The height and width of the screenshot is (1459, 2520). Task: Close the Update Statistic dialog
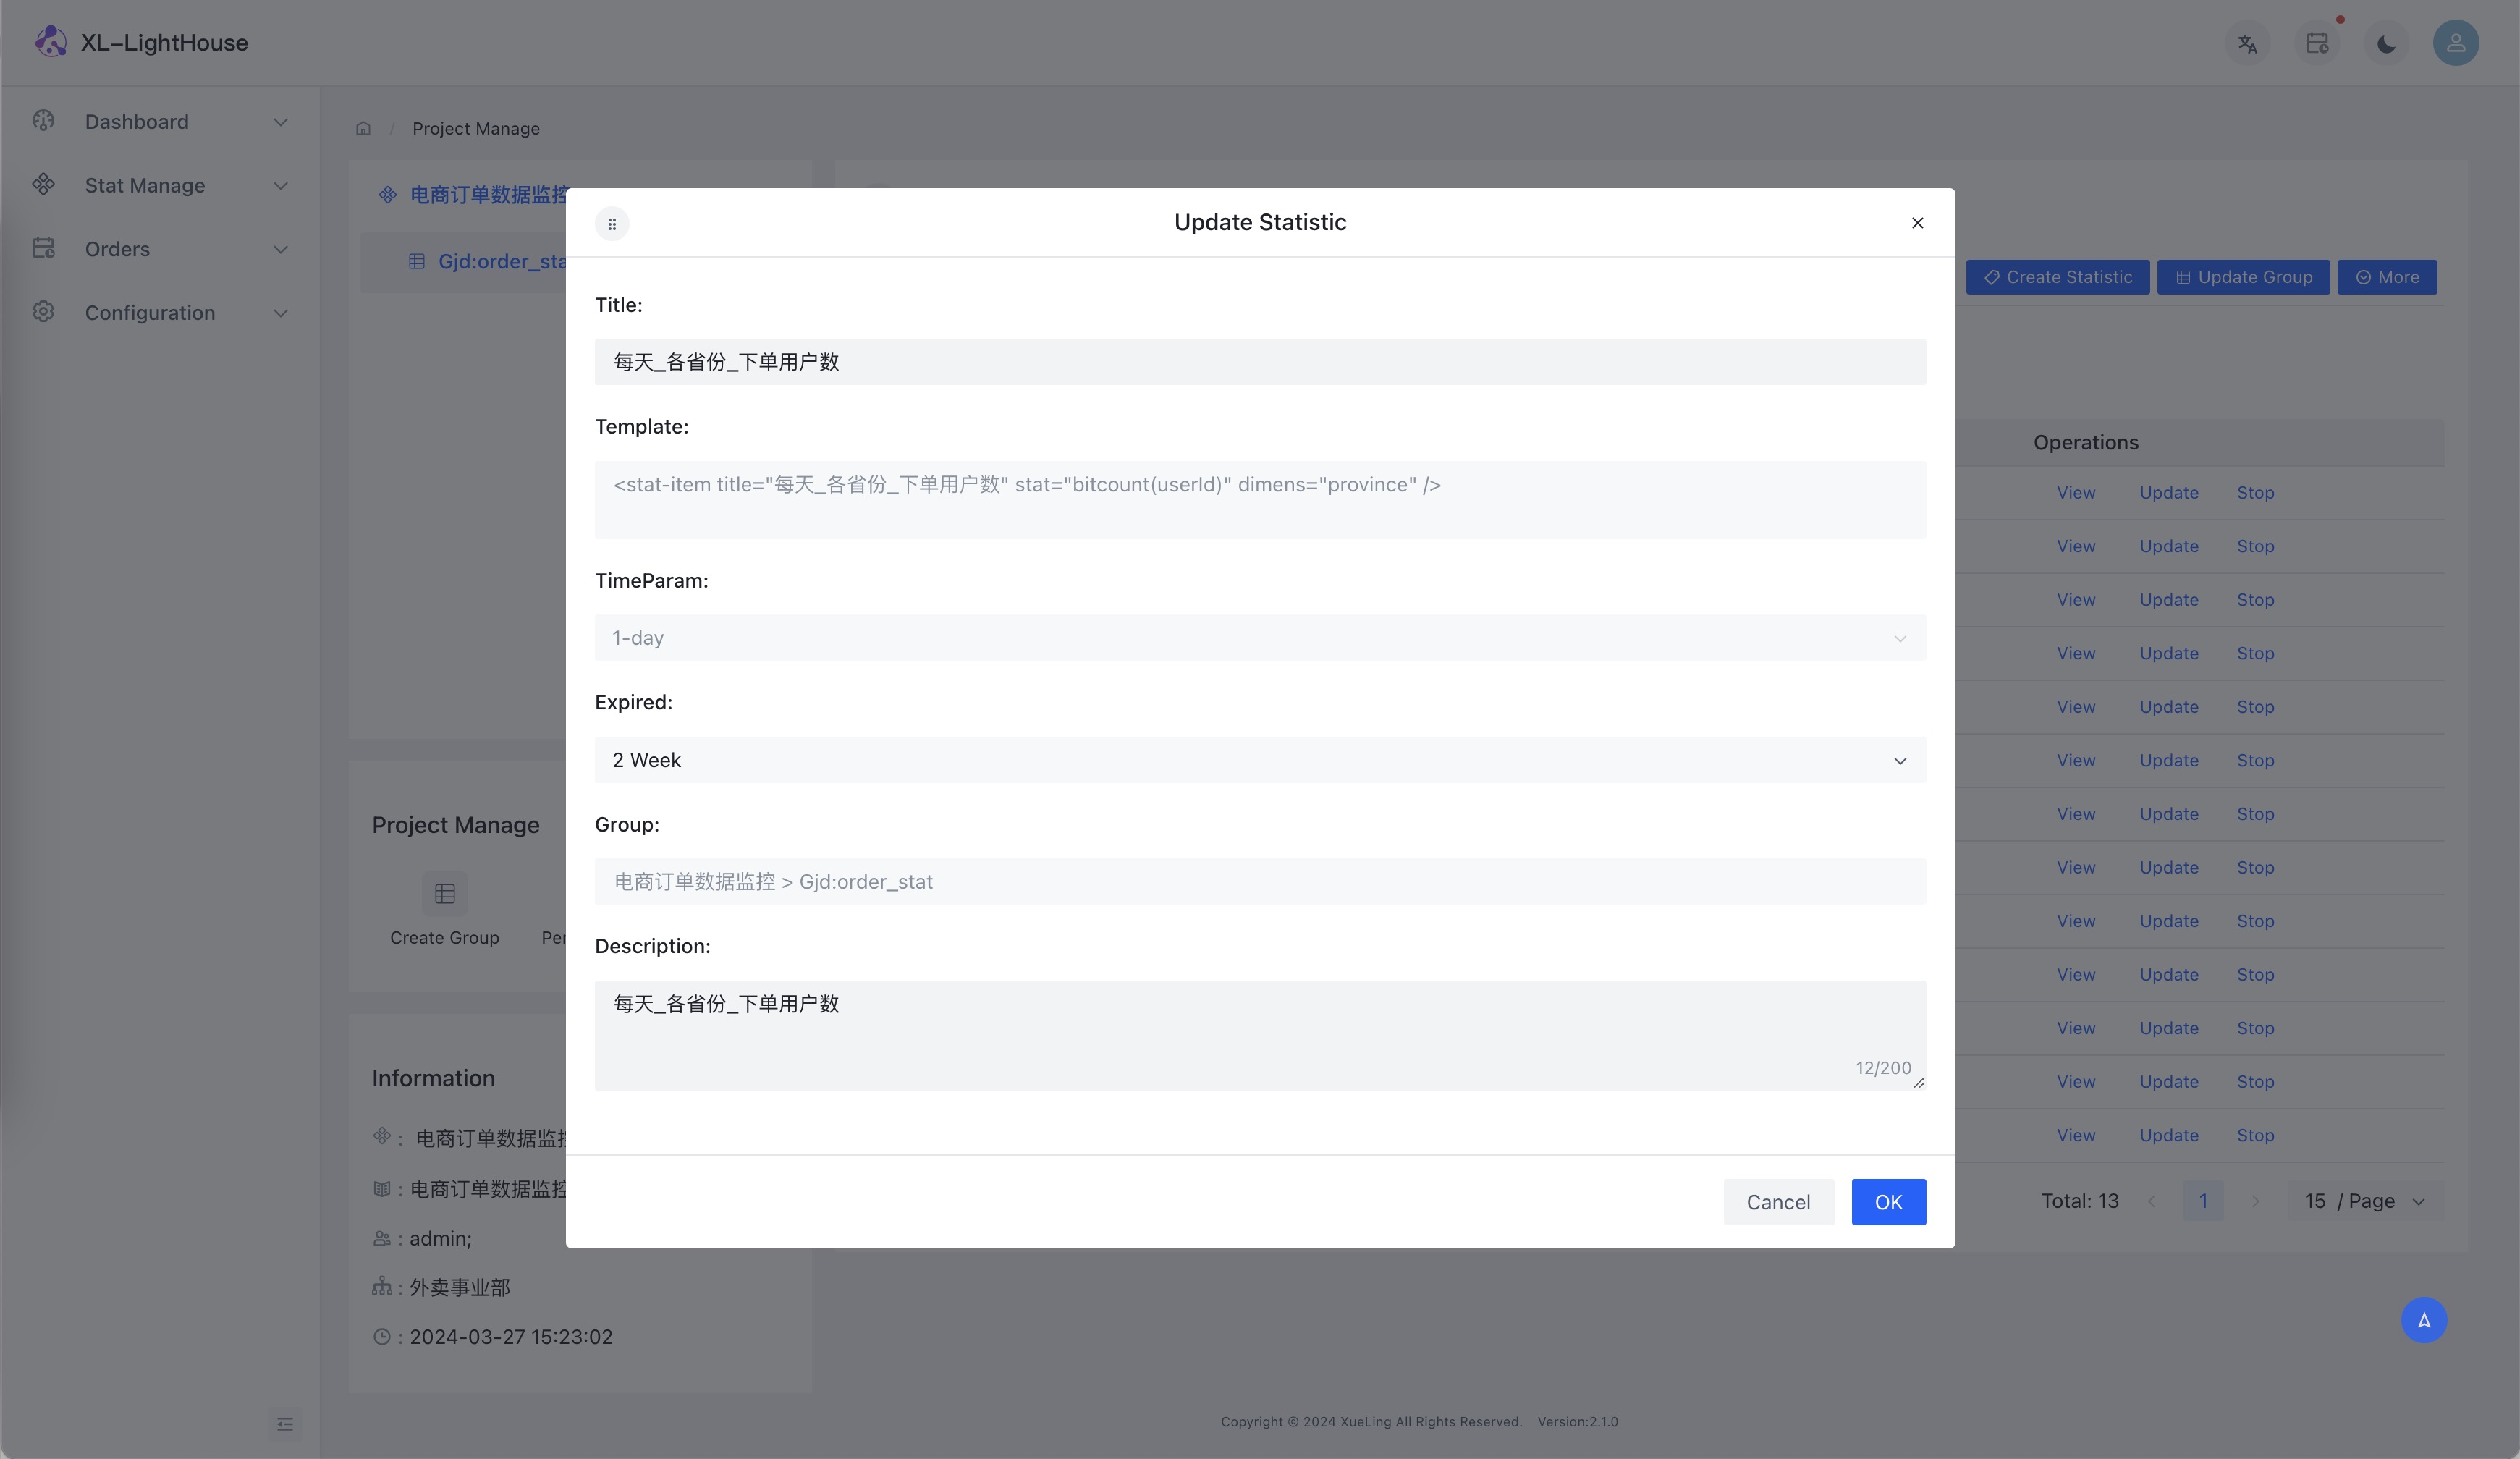coord(1917,222)
